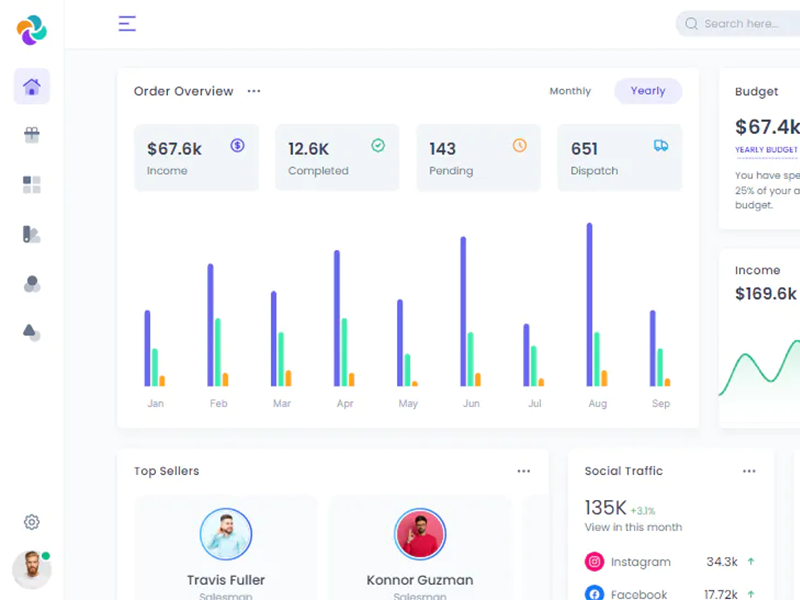The image size is (800, 600).
Task: Click the Completed checkmark icon
Action: pos(378,145)
